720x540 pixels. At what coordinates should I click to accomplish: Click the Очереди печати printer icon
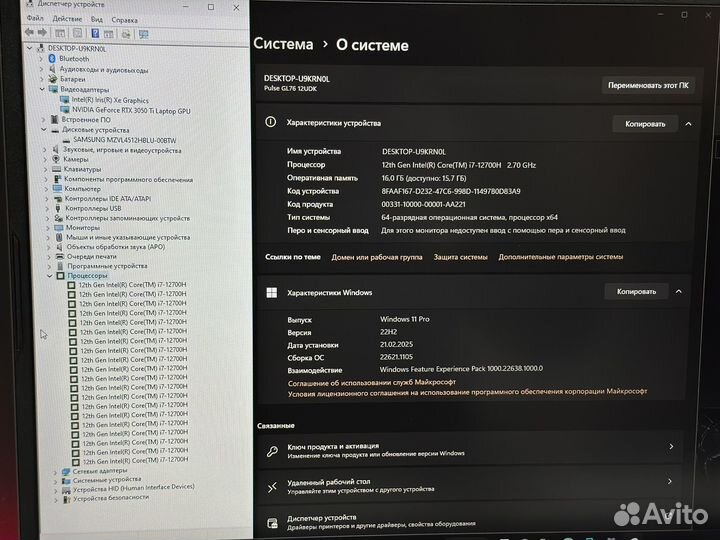(x=60, y=256)
